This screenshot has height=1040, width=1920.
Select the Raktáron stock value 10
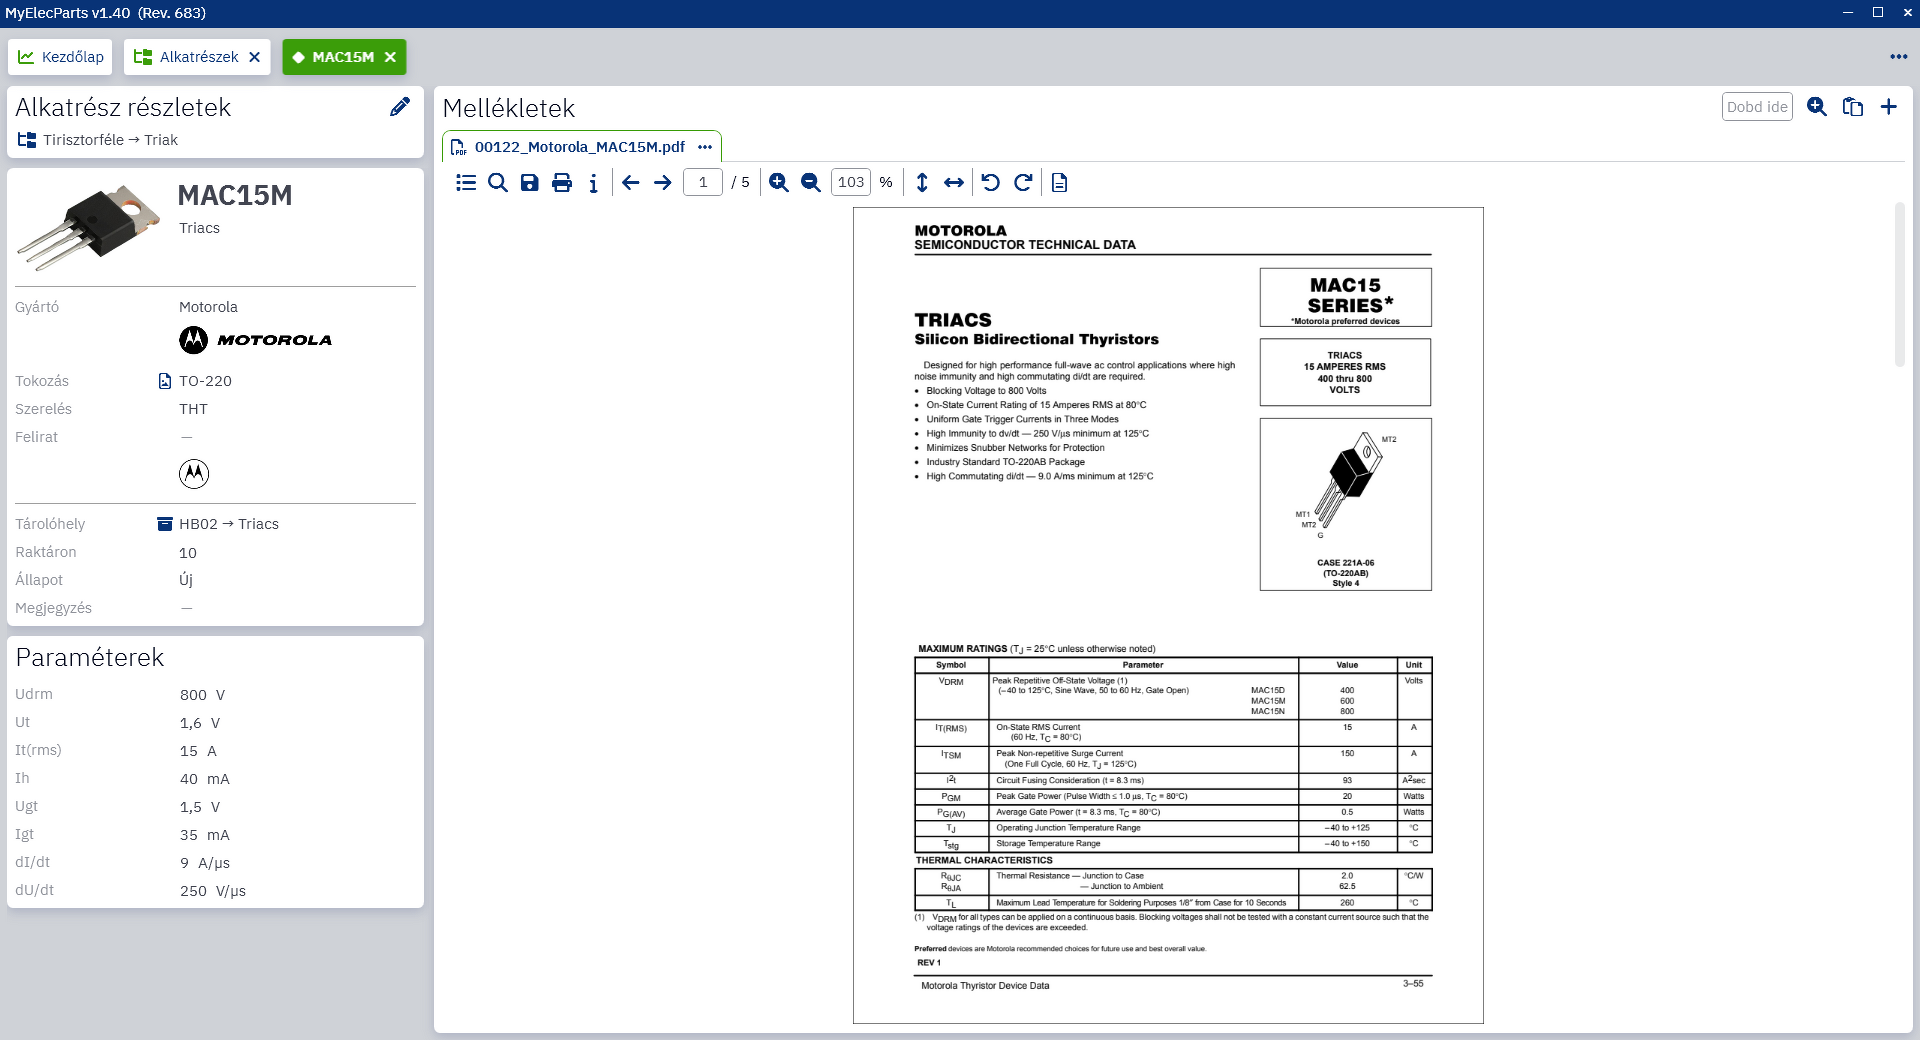pos(188,553)
